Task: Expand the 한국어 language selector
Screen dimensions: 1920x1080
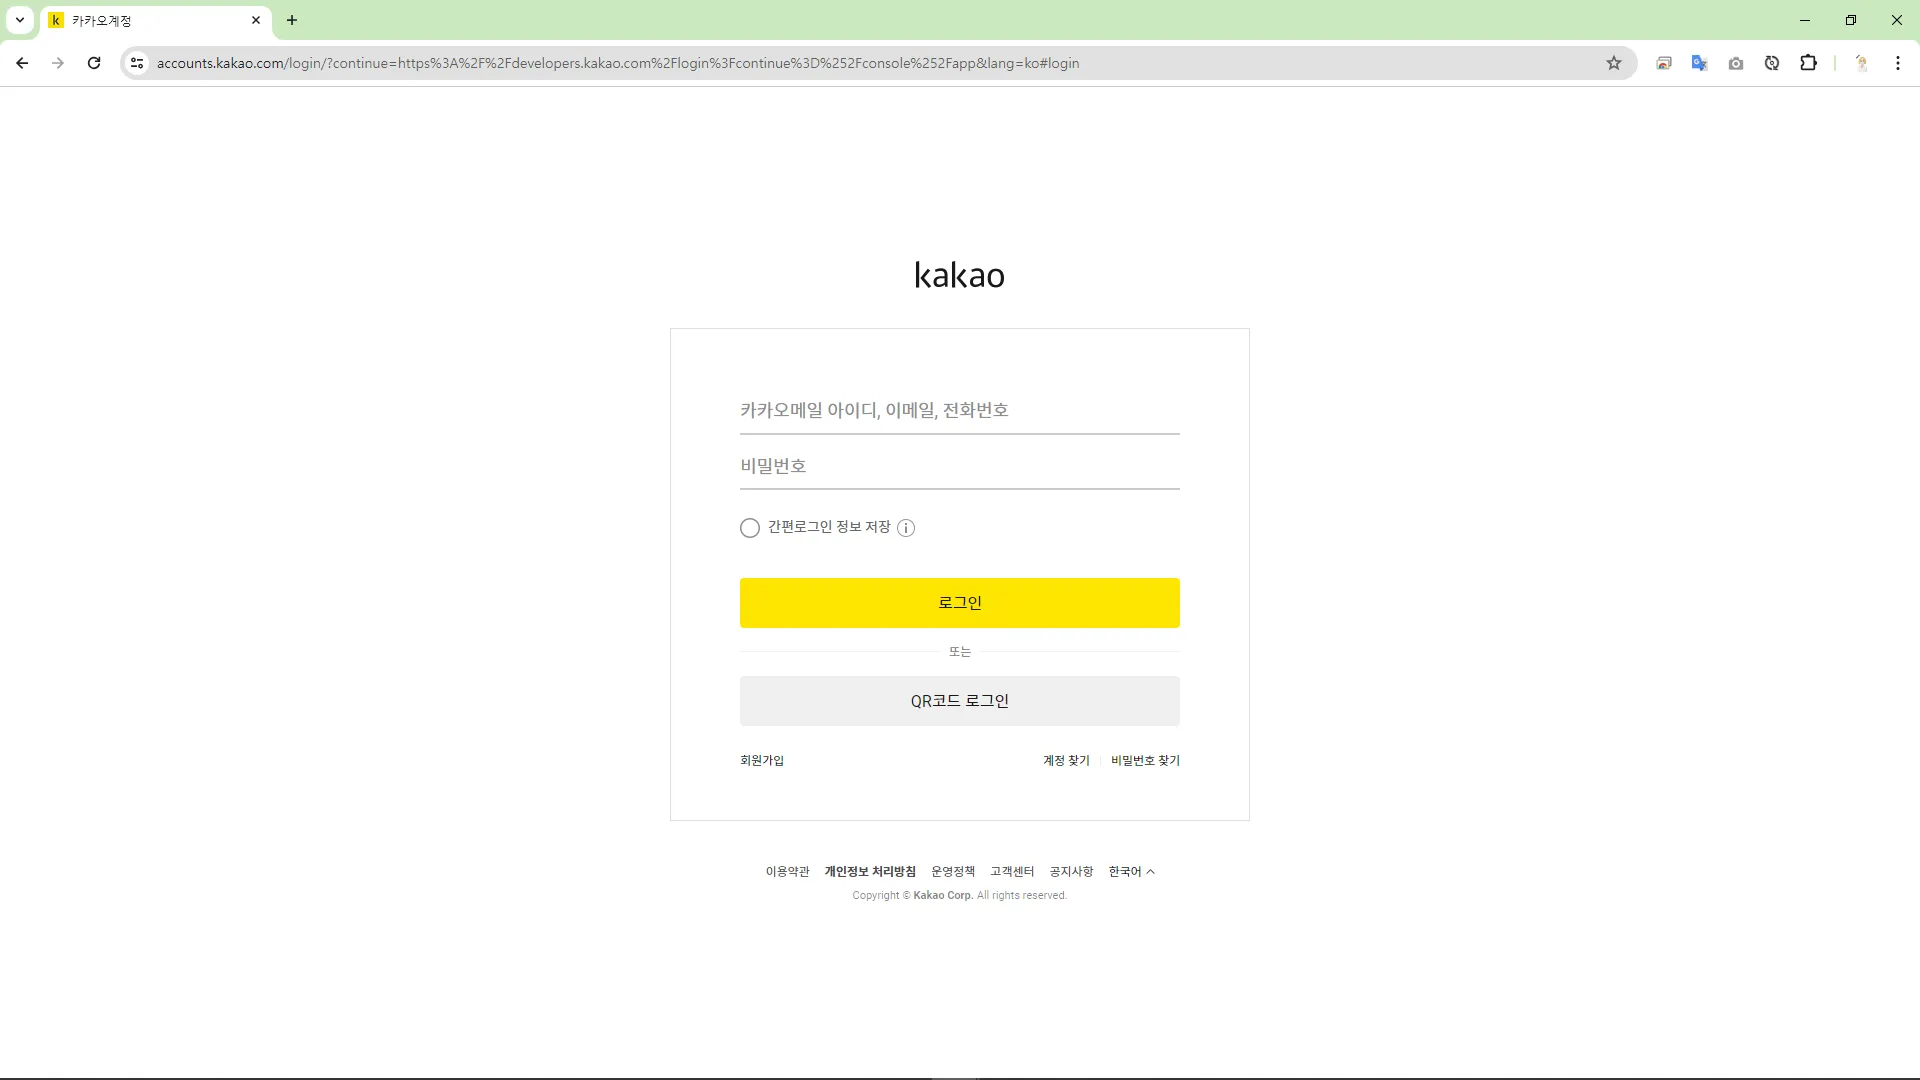Action: (x=1131, y=871)
